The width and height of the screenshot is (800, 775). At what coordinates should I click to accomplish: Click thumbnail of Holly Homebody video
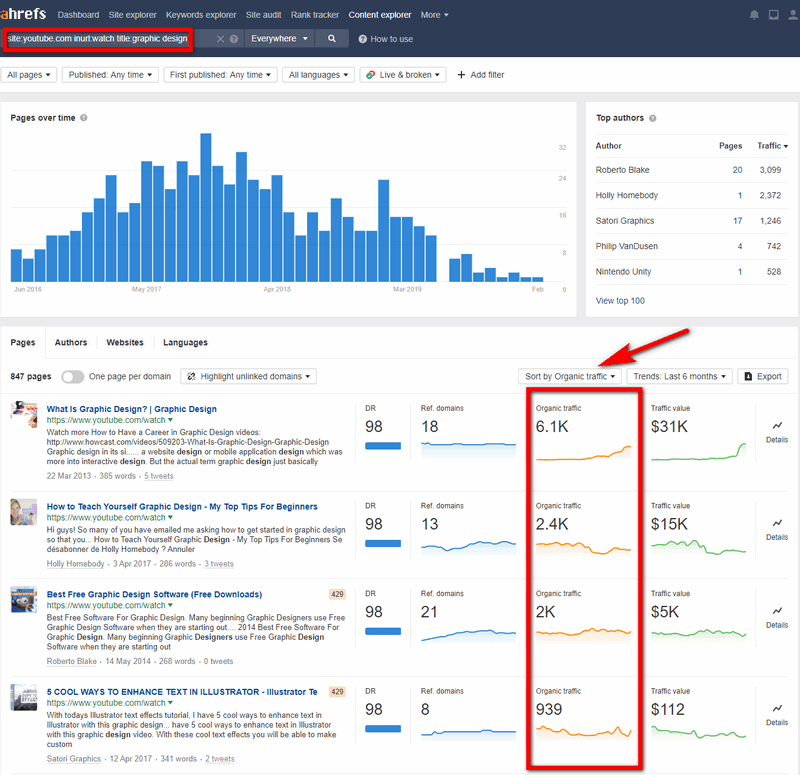click(x=24, y=512)
